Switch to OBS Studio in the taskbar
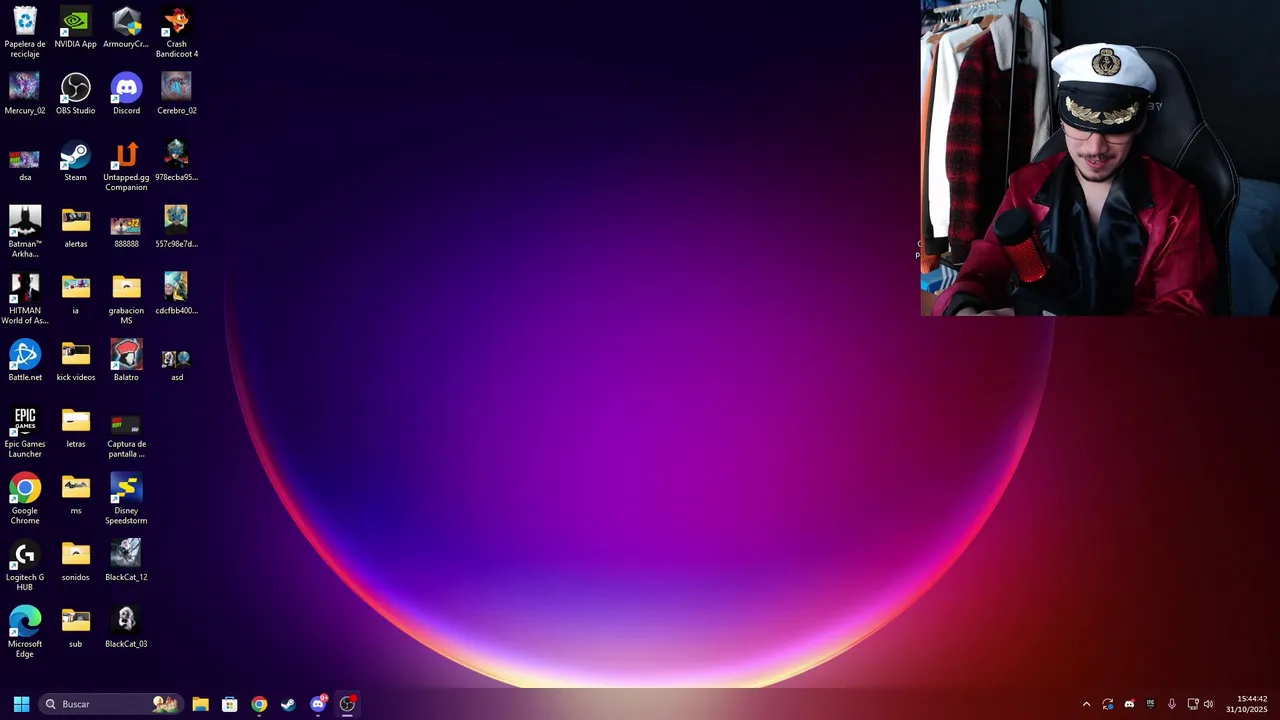This screenshot has height=720, width=1280. click(x=347, y=704)
